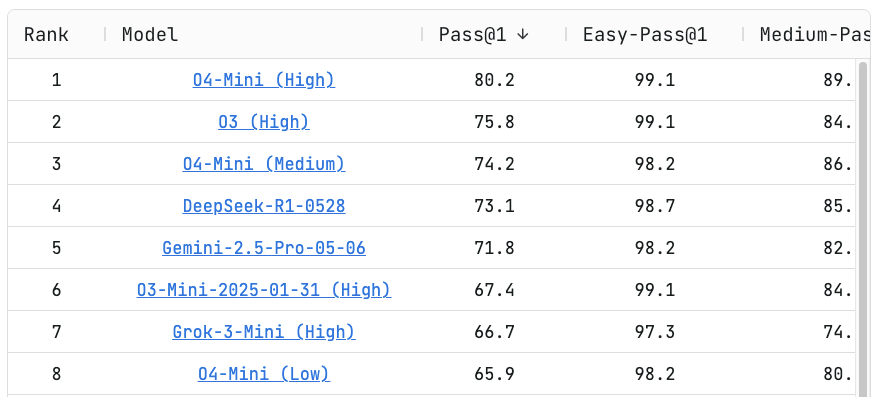Select the rank 5 row cell
The width and height of the screenshot is (879, 397).
pyautogui.click(x=56, y=248)
